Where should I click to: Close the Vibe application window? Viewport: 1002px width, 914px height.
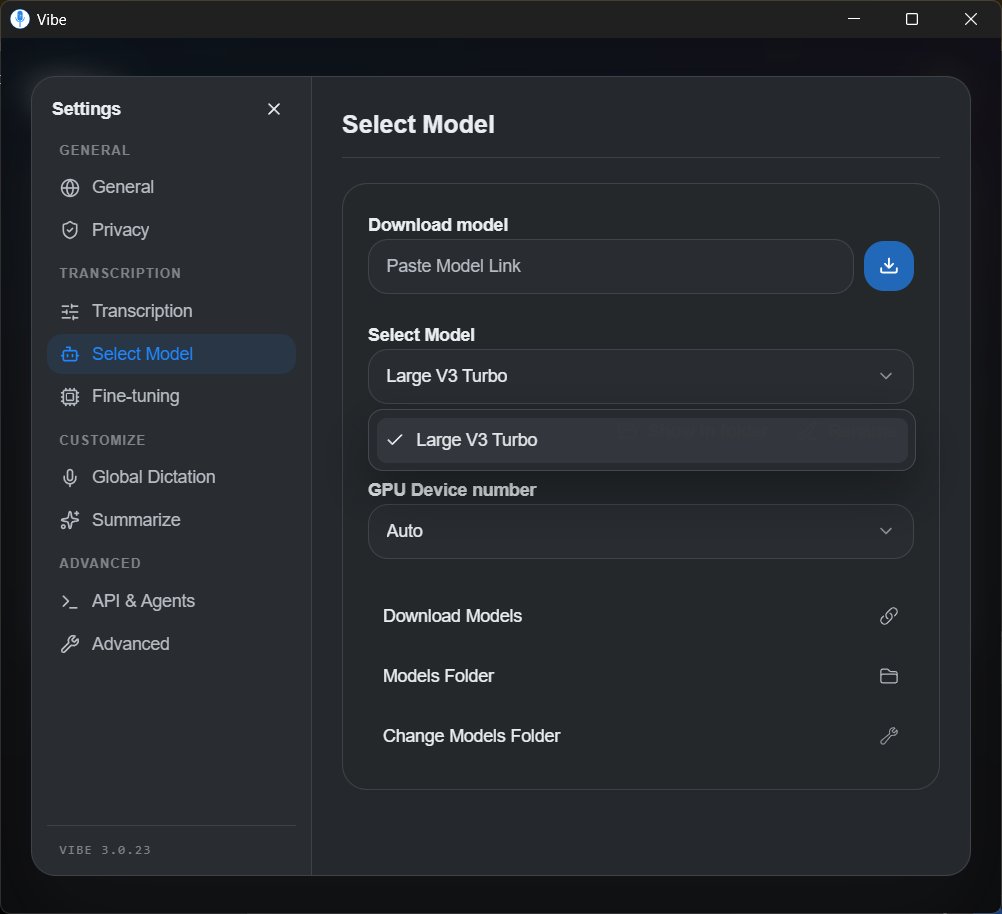(971, 19)
